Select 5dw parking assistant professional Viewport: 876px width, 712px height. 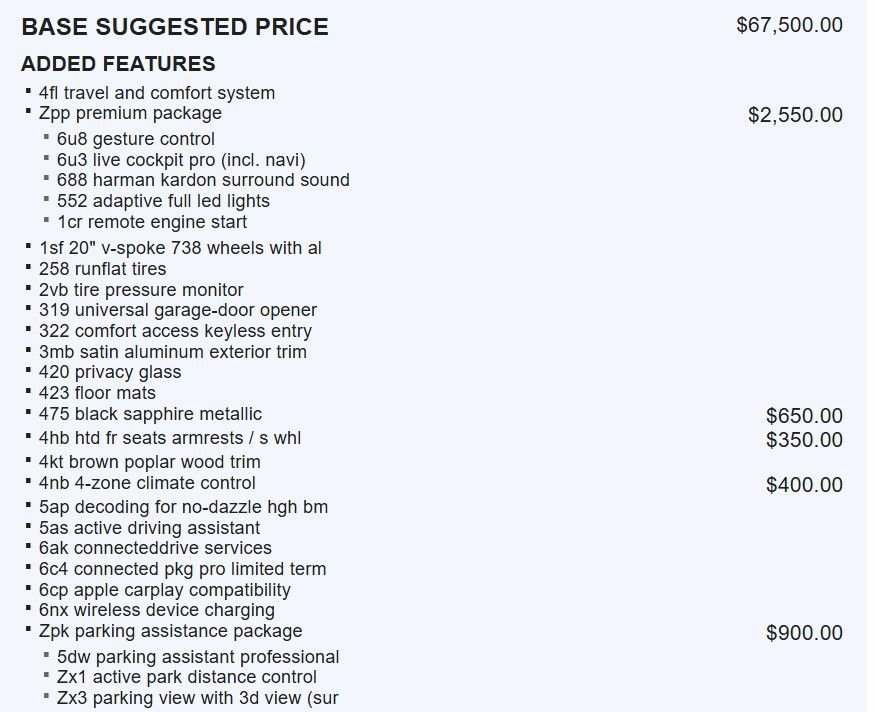coord(198,657)
